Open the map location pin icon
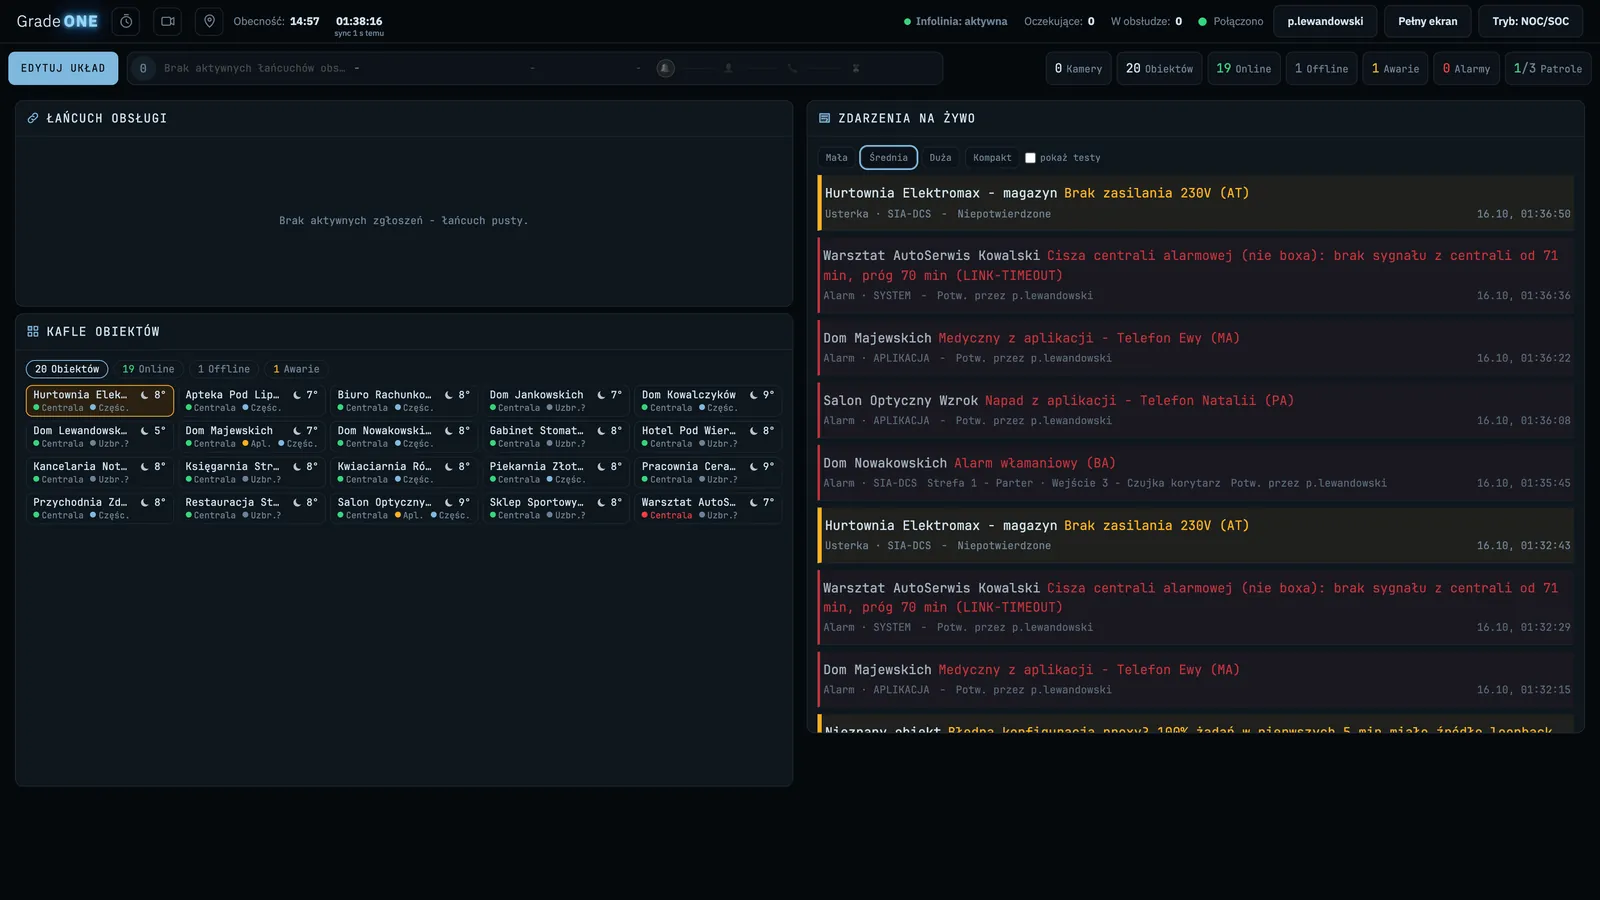 [209, 21]
